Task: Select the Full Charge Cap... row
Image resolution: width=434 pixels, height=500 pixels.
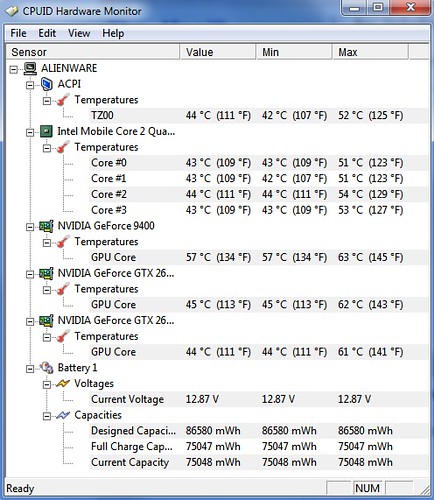Action: click(258, 447)
